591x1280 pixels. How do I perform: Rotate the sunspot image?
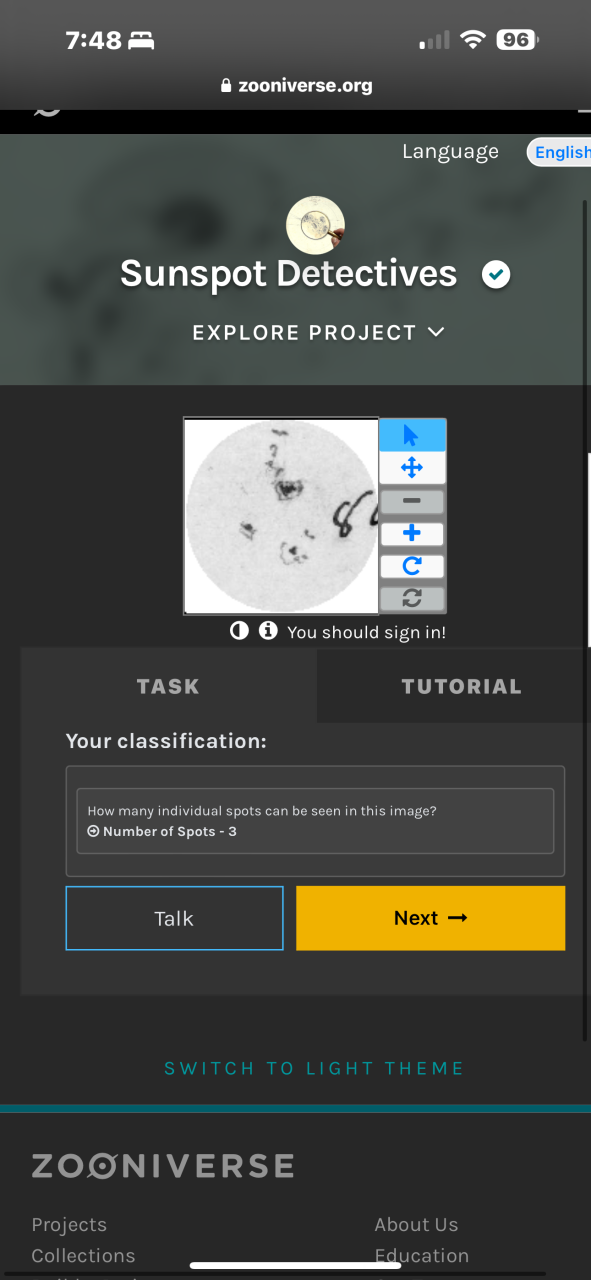(412, 566)
